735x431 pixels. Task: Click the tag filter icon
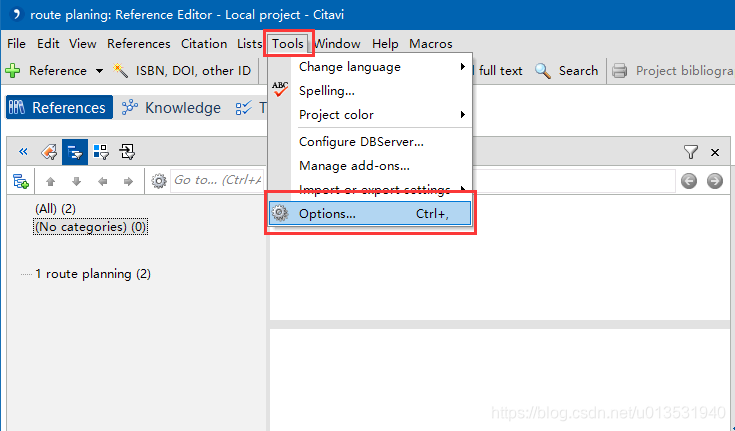tap(49, 152)
